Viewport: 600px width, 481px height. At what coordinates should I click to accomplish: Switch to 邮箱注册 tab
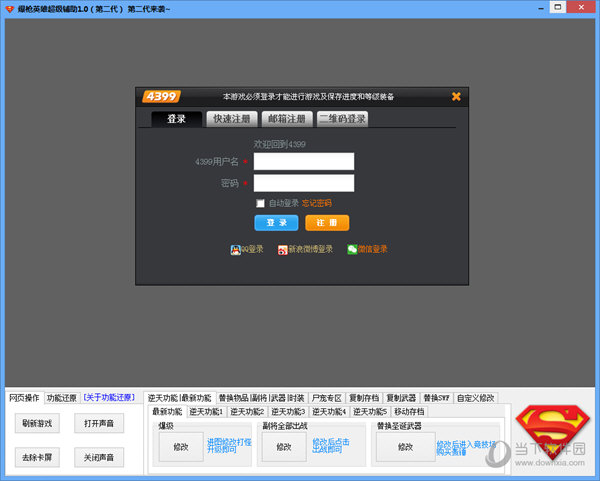pos(287,119)
